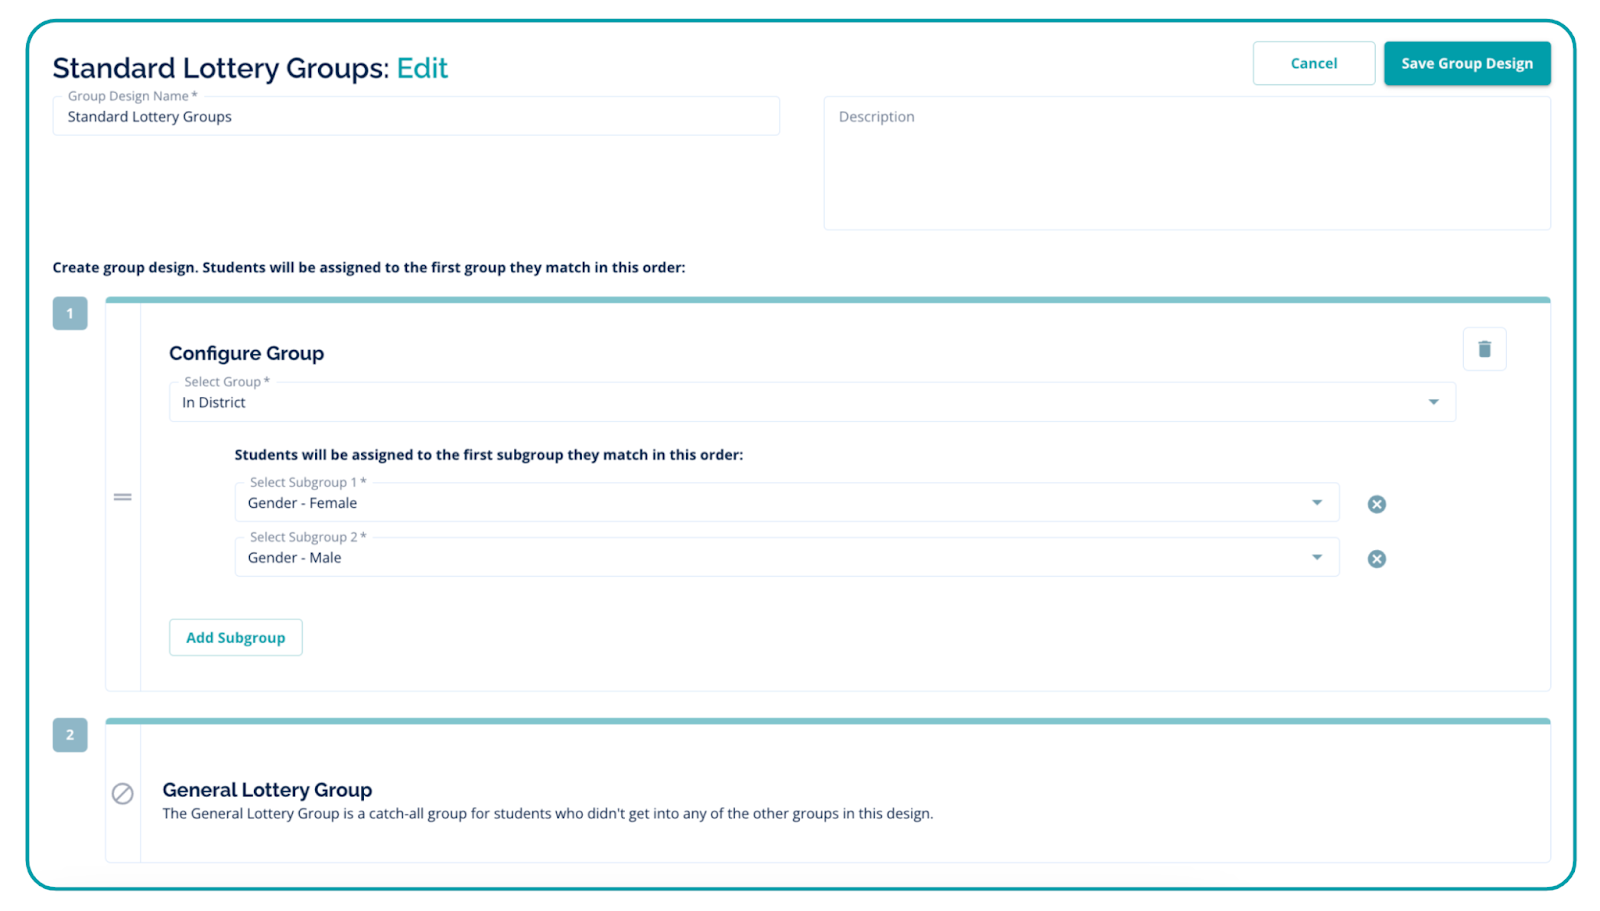
Task: Click the number 1 group order badge
Action: pyautogui.click(x=70, y=314)
